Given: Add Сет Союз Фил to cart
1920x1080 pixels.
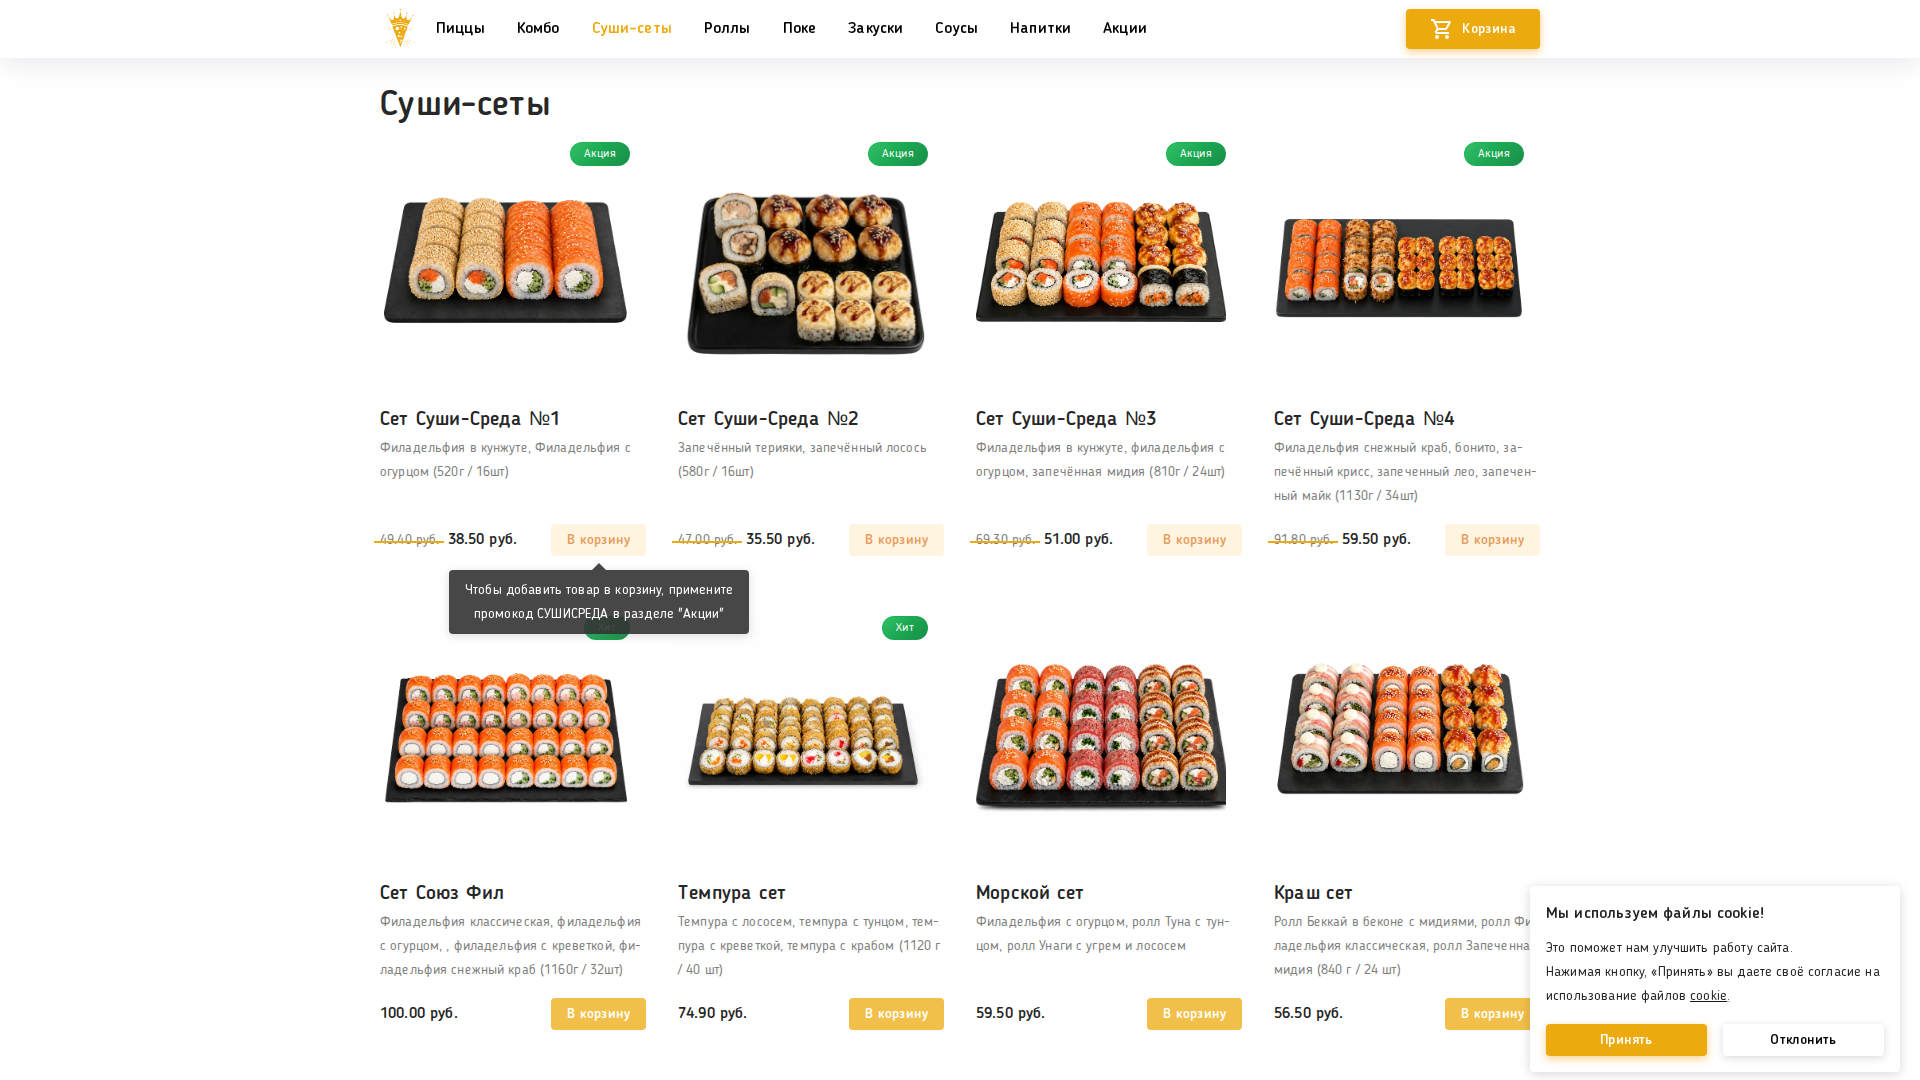Looking at the screenshot, I should click(x=598, y=1014).
